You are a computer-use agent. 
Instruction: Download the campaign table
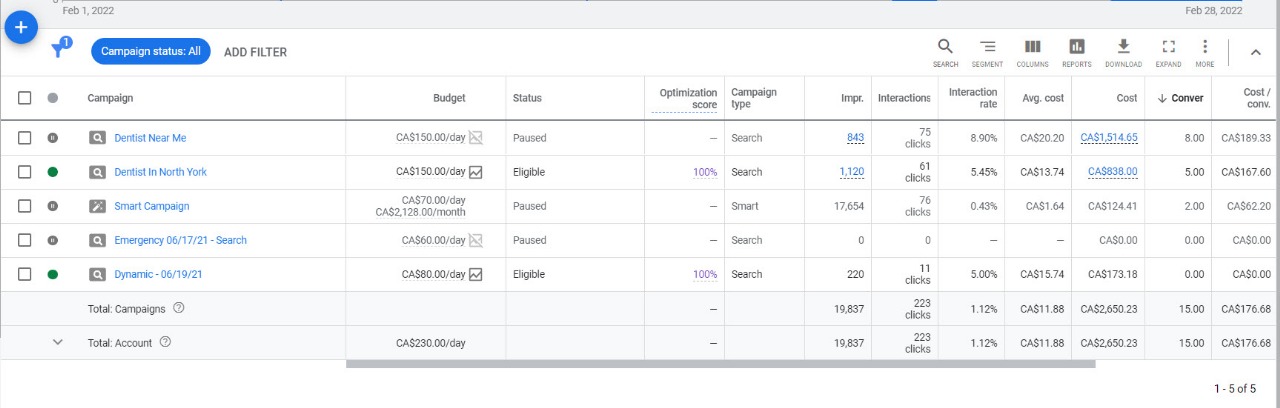pyautogui.click(x=1123, y=52)
